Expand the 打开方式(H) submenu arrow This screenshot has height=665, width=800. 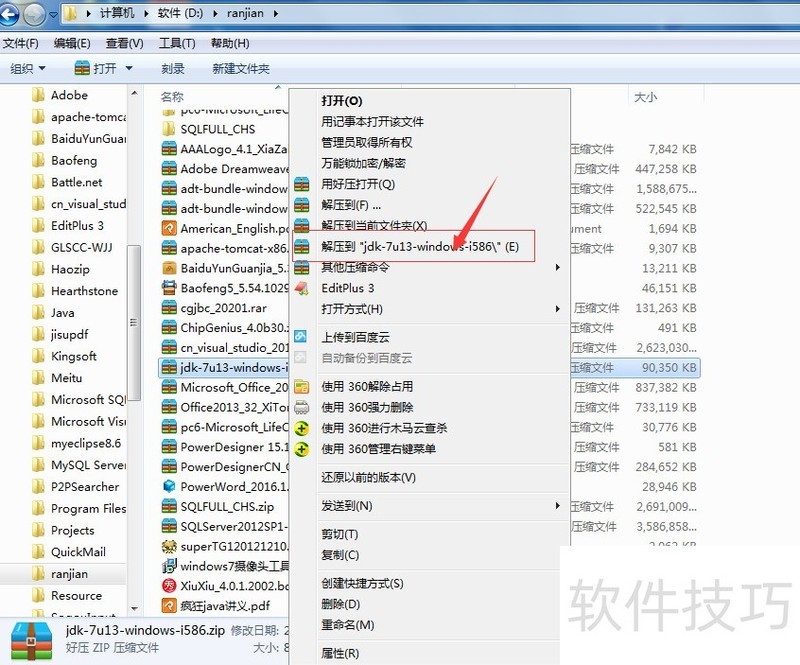(558, 309)
